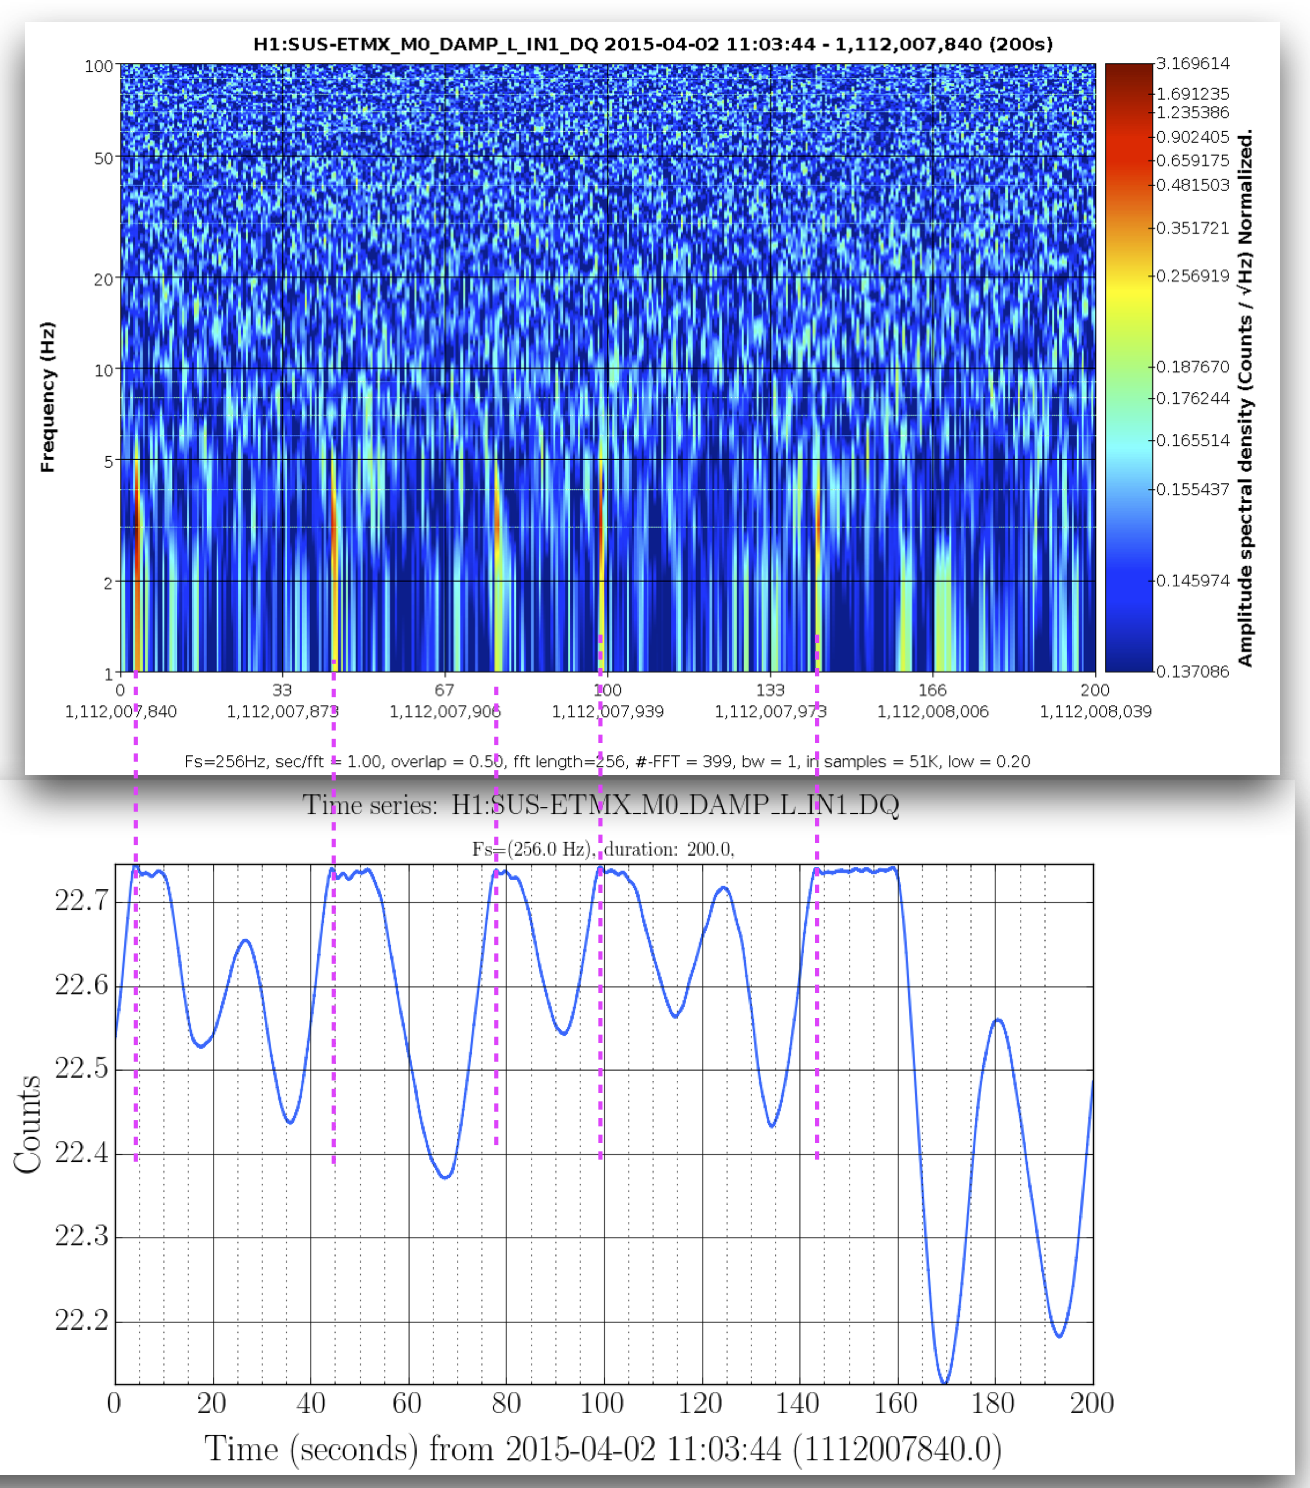This screenshot has width=1310, height=1488.
Task: Click GPS time label 1,112,008,006
Action: coord(933,712)
